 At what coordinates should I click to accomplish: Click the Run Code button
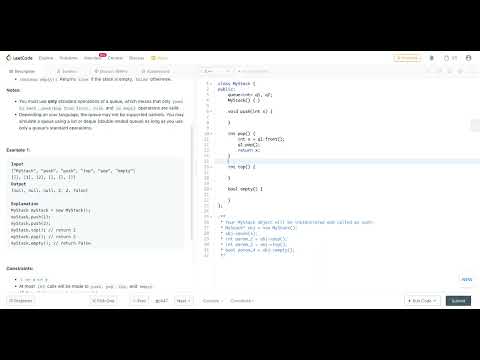pyautogui.click(x=422, y=301)
